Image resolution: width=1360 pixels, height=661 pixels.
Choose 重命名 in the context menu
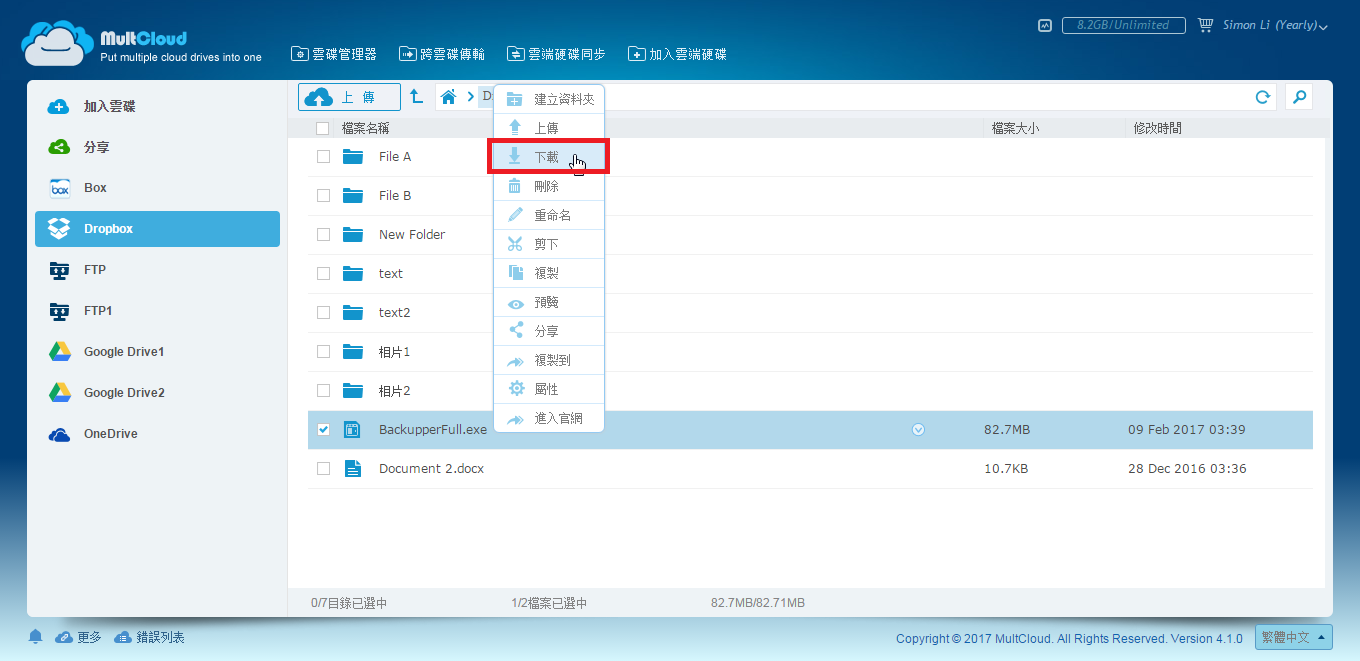[x=549, y=215]
